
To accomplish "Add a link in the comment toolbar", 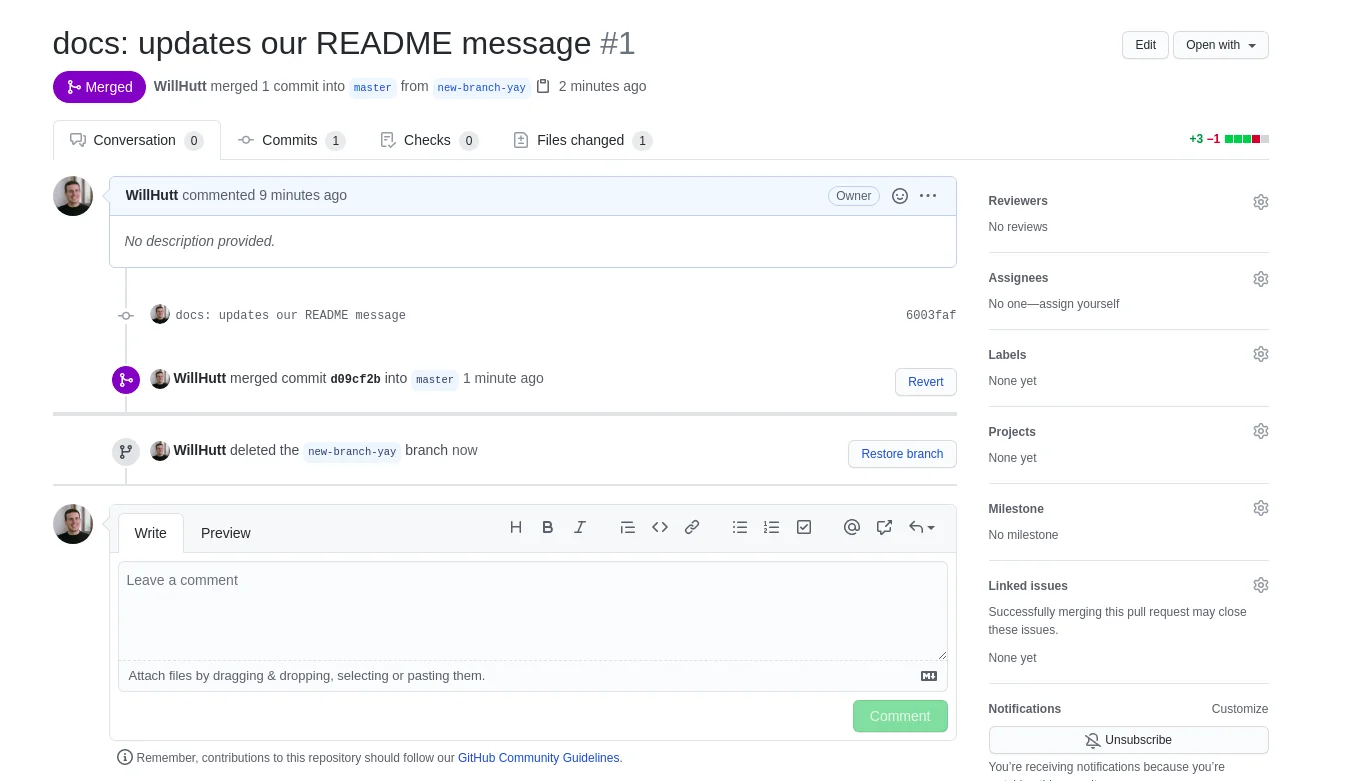I will (692, 527).
